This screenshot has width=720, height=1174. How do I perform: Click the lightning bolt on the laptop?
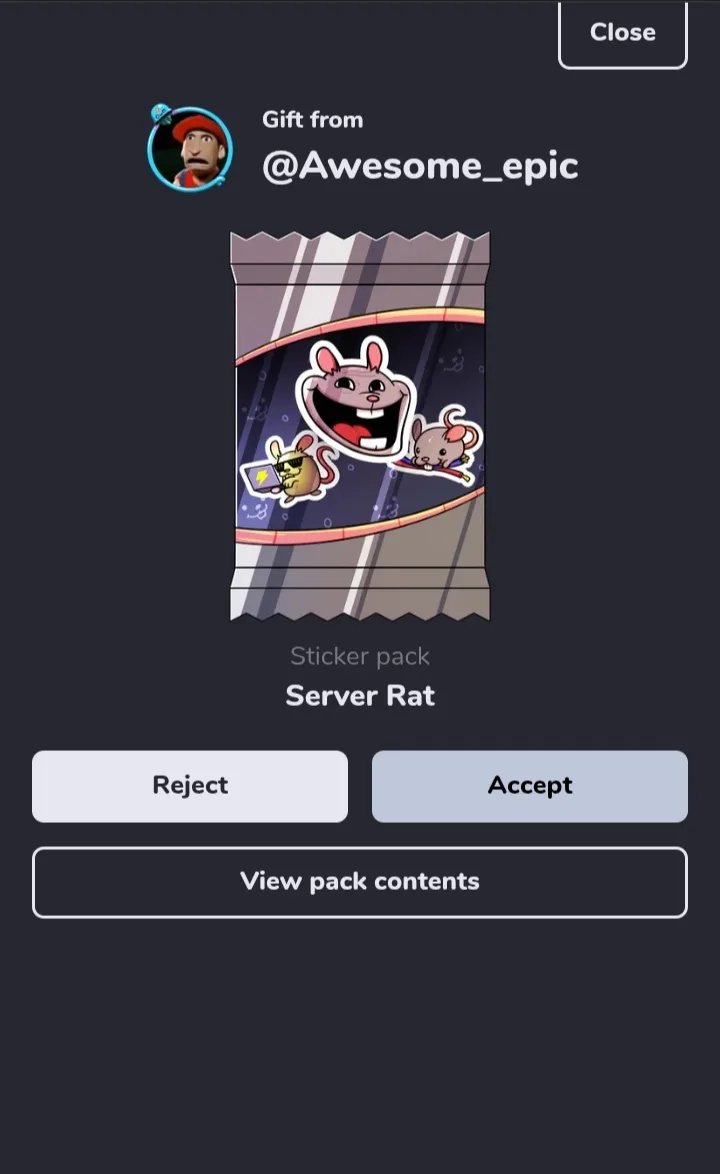pyautogui.click(x=262, y=477)
